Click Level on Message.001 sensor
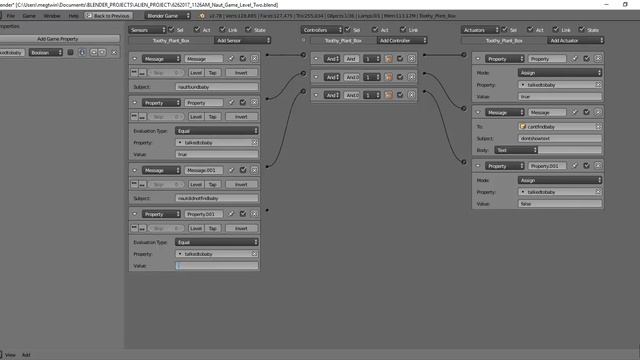The image size is (640, 360). 196,184
